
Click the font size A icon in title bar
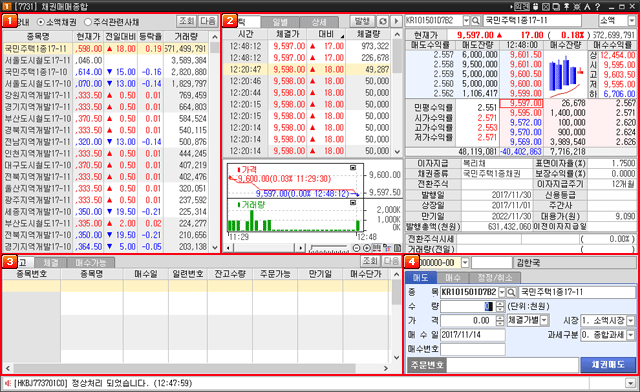click(x=587, y=7)
